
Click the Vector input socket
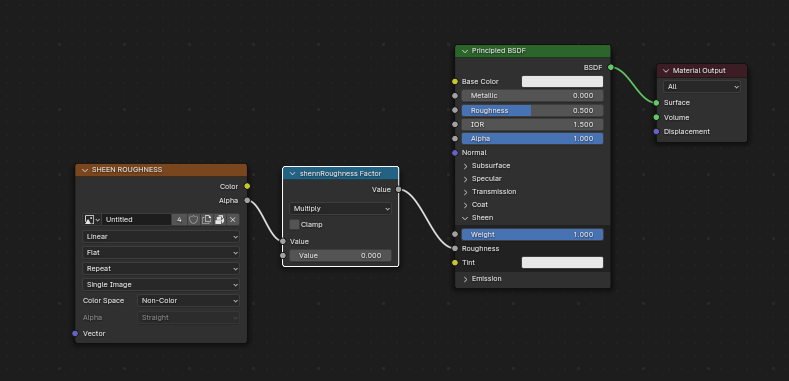click(75, 334)
